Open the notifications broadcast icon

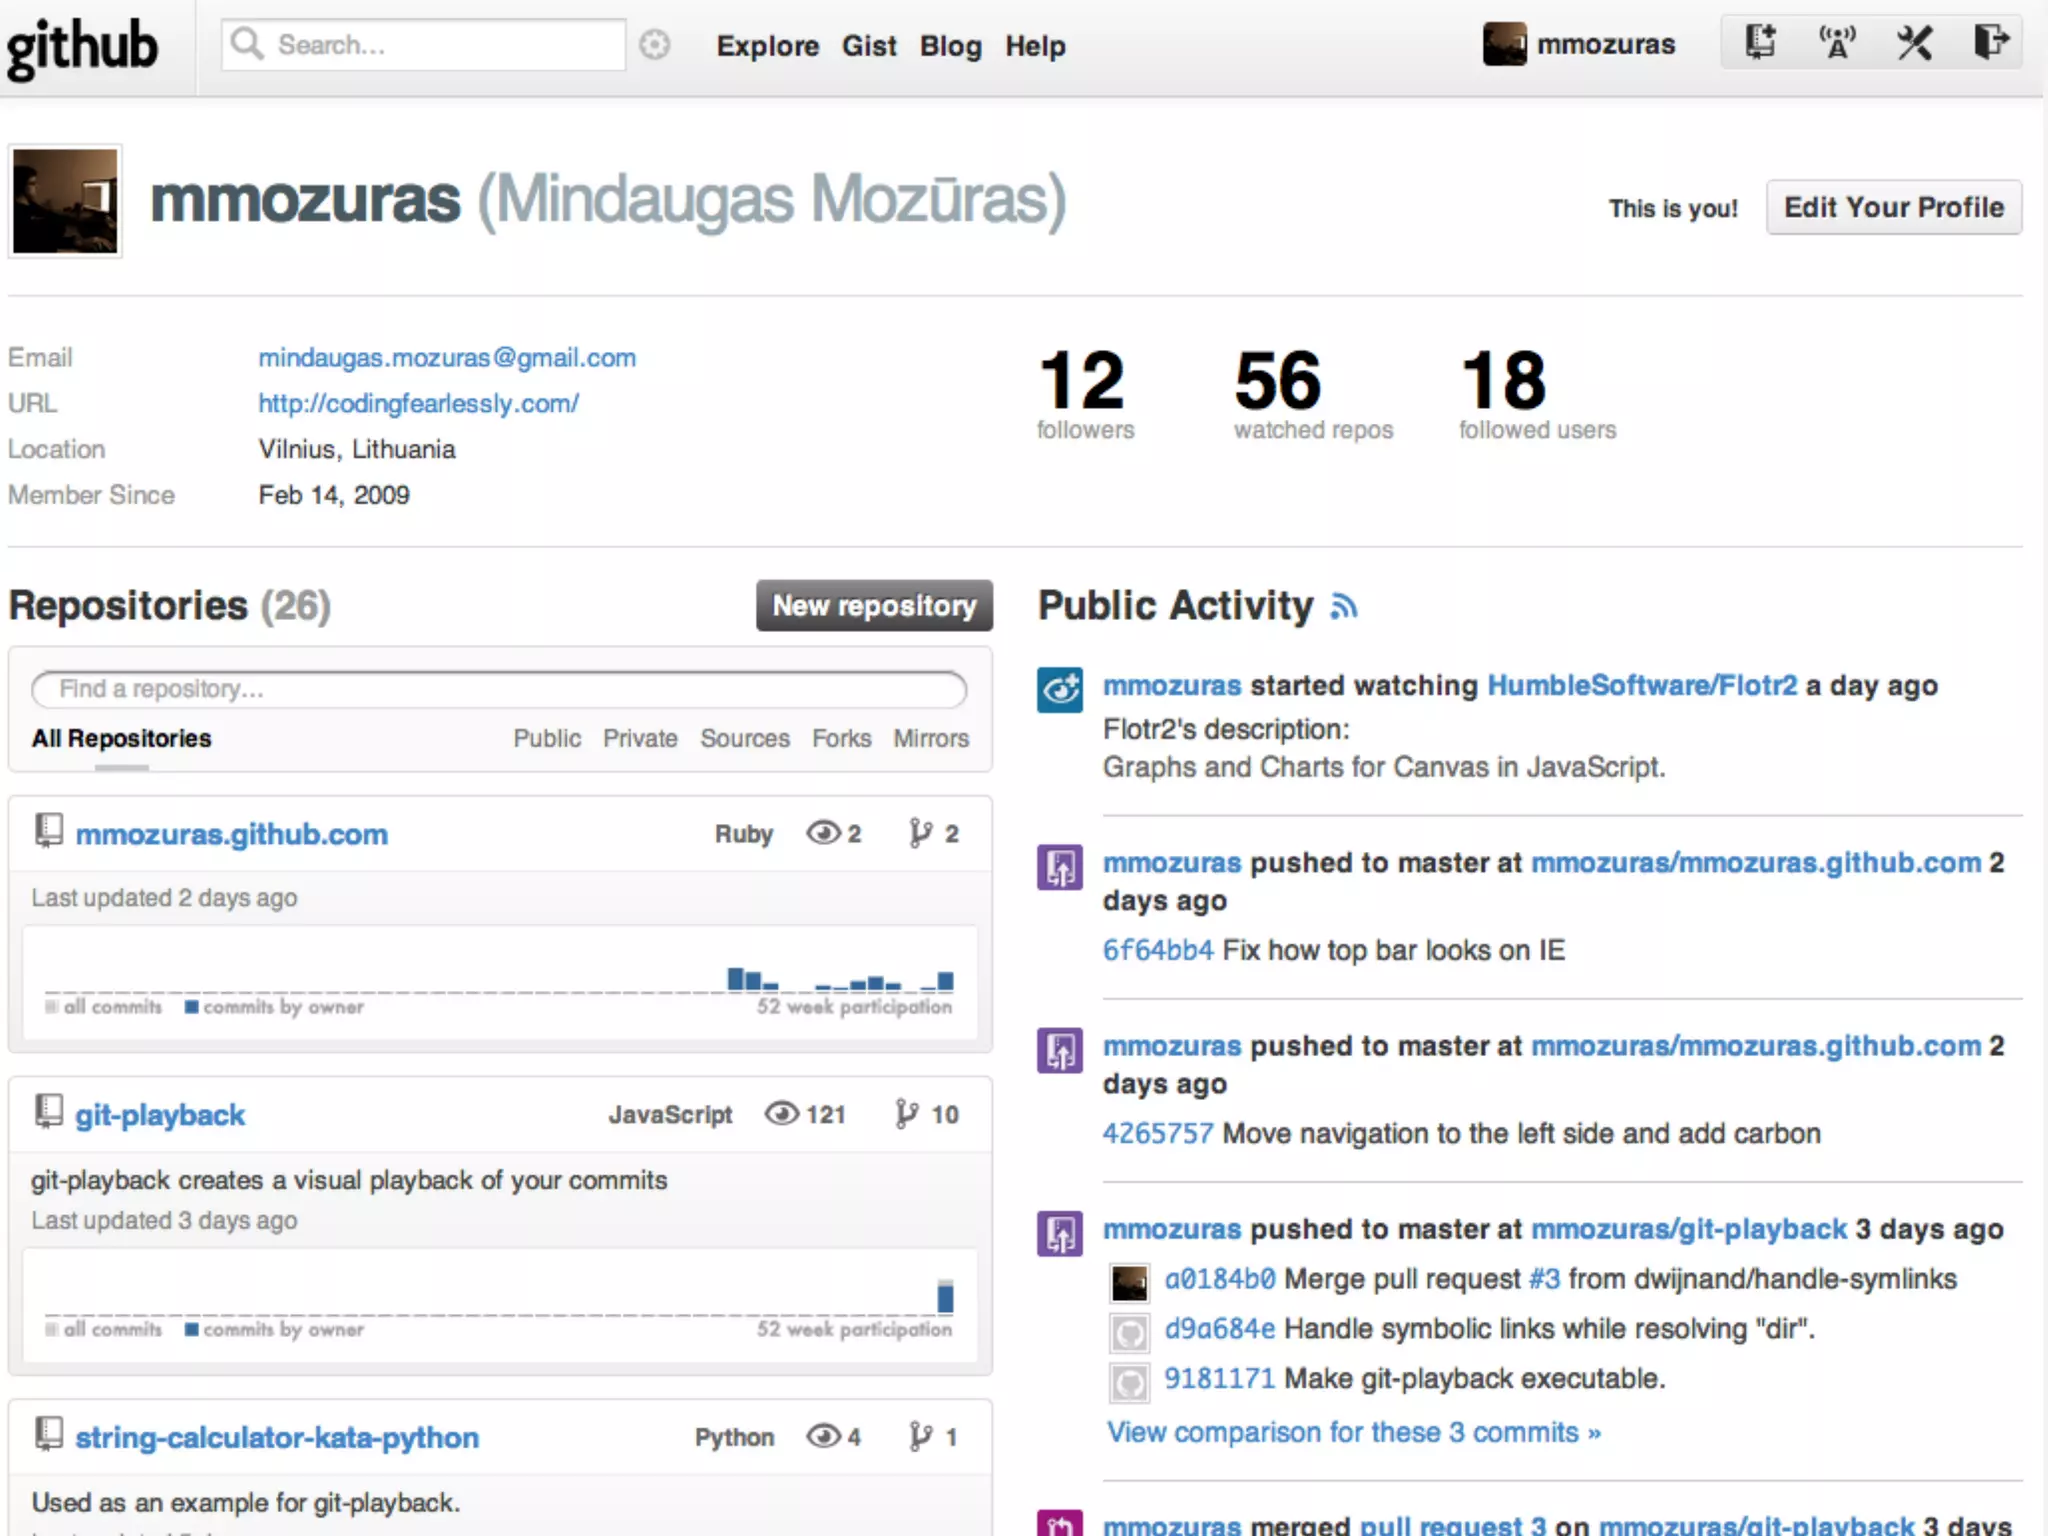1837,43
